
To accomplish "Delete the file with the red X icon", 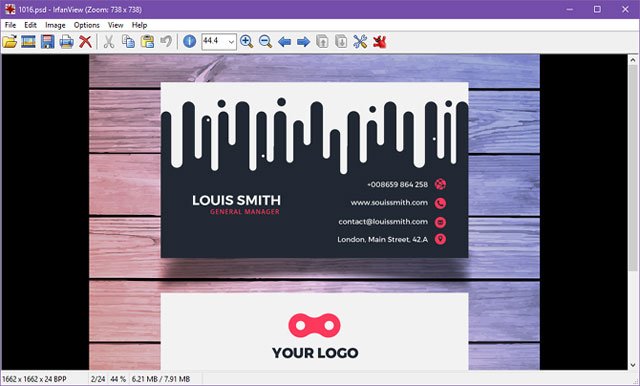I will tap(85, 42).
